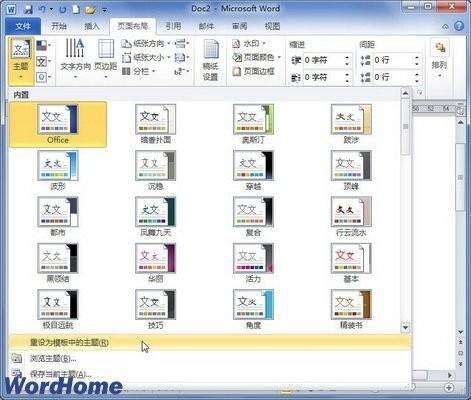Open the undo history dropdown arrow
471x400 pixels.
51,9
